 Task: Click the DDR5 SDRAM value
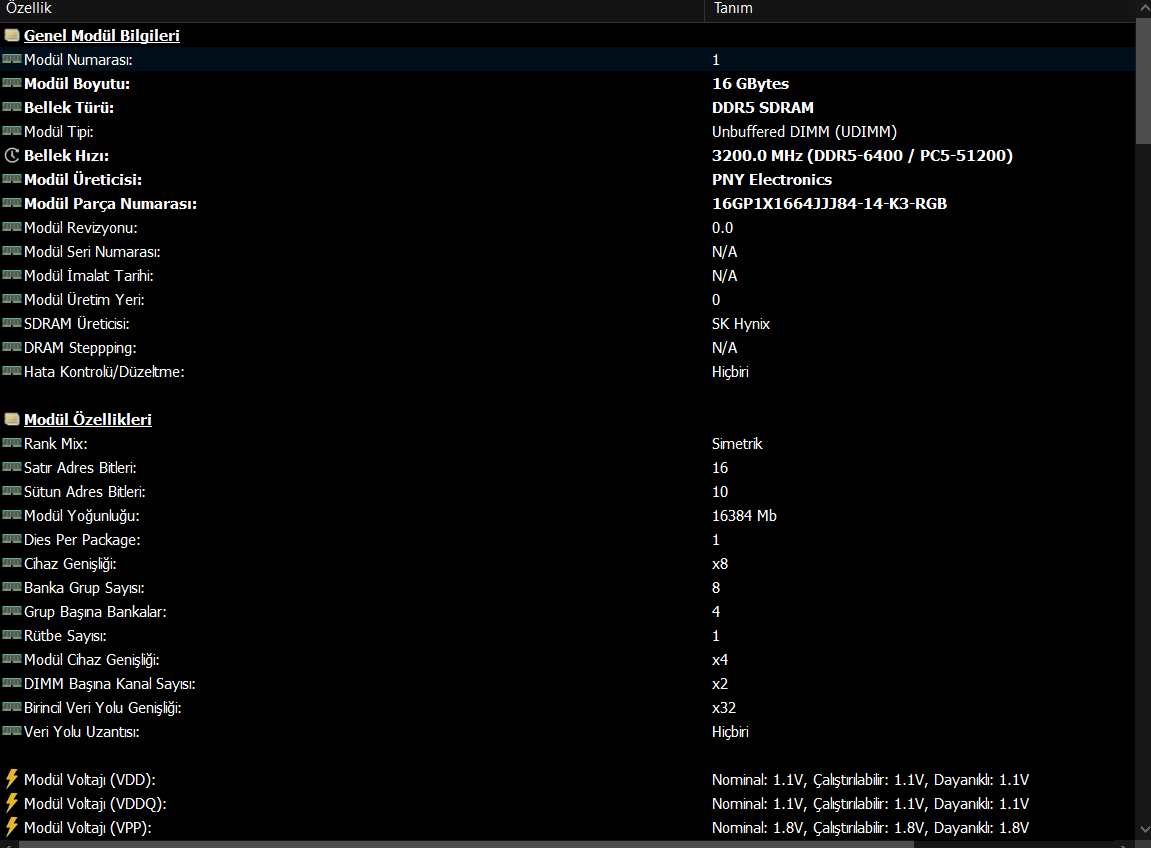pos(763,108)
